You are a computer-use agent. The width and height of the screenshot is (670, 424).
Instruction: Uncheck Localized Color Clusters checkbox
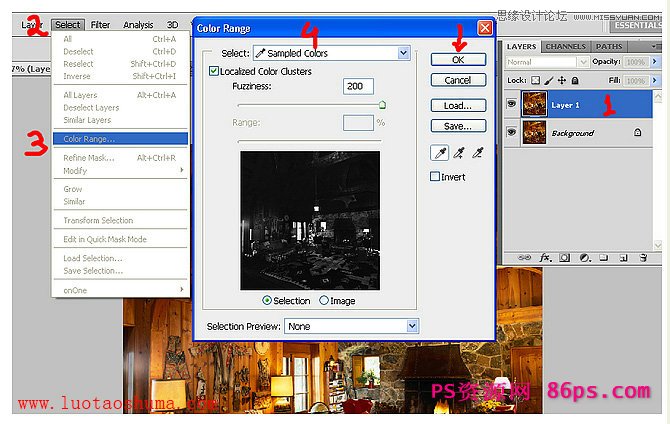[x=214, y=71]
